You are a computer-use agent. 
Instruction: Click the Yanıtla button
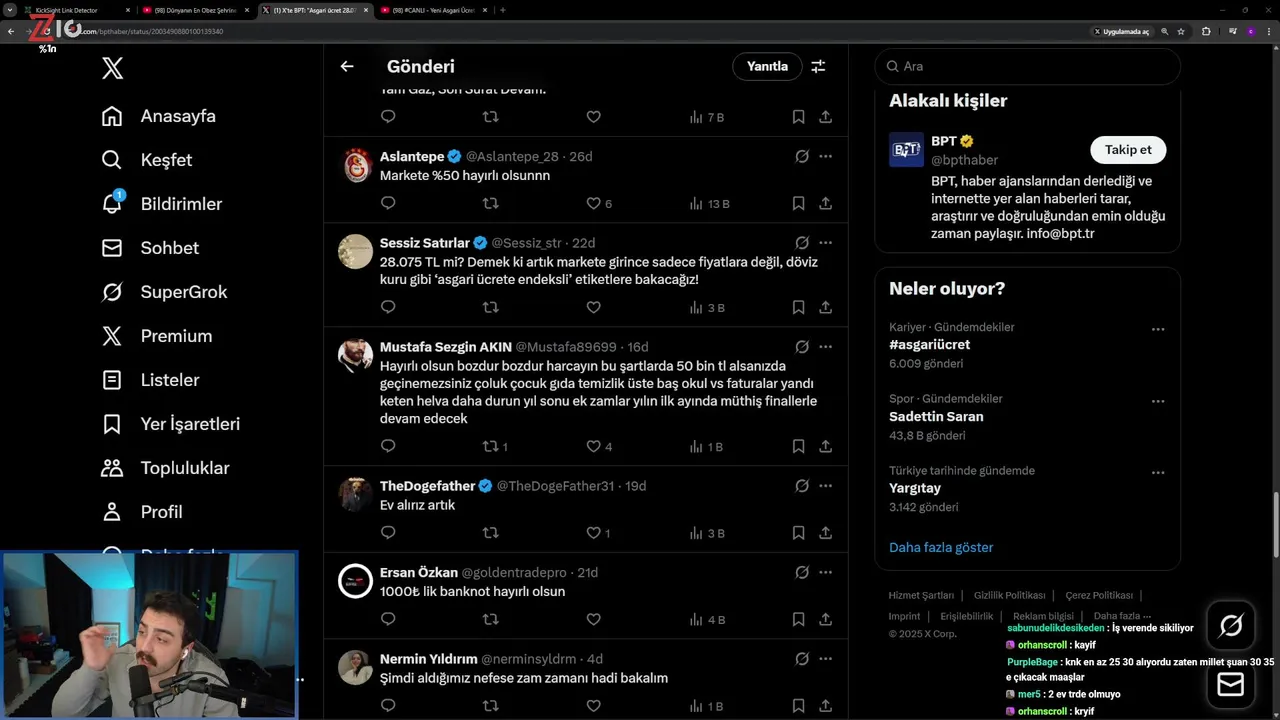coord(767,66)
